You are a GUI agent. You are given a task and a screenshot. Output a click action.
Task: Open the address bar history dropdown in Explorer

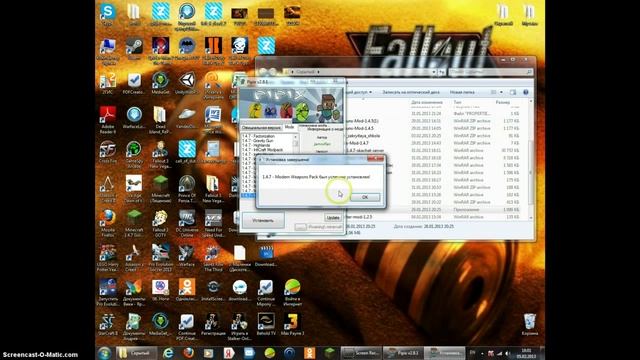pos(433,72)
